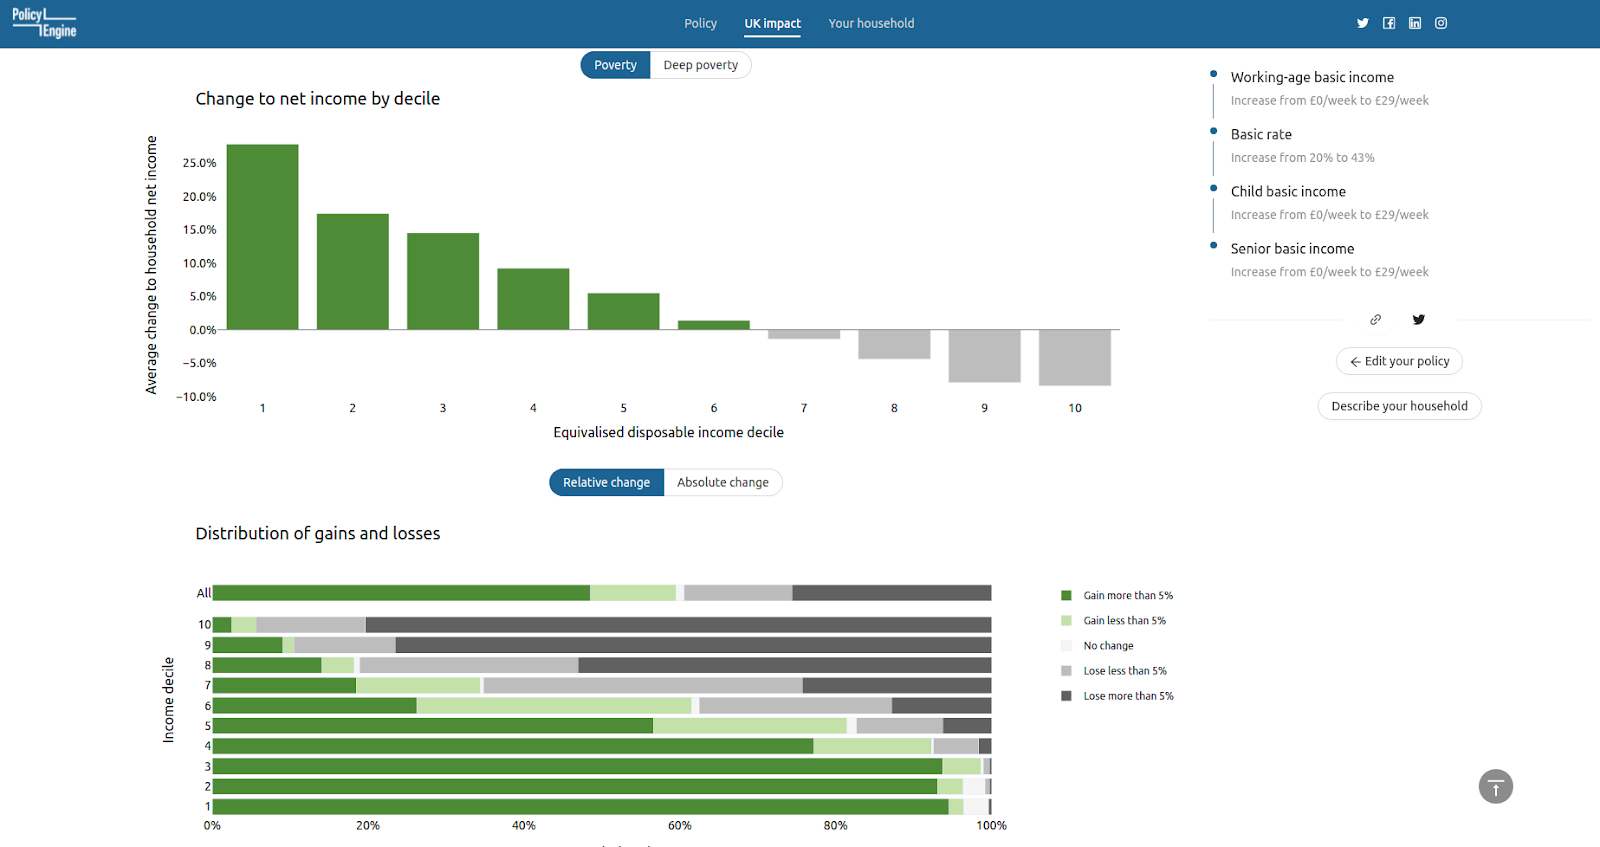Image resolution: width=1600 pixels, height=847 pixels.
Task: Open the LinkedIn icon in header
Action: coord(1415,23)
